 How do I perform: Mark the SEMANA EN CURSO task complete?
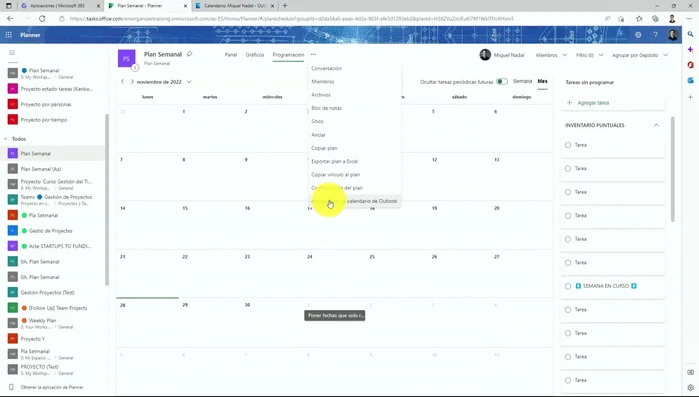tap(567, 286)
